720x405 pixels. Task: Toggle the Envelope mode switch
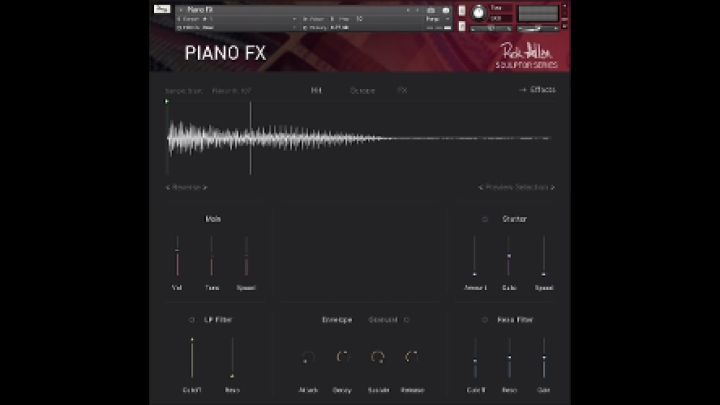click(407, 320)
